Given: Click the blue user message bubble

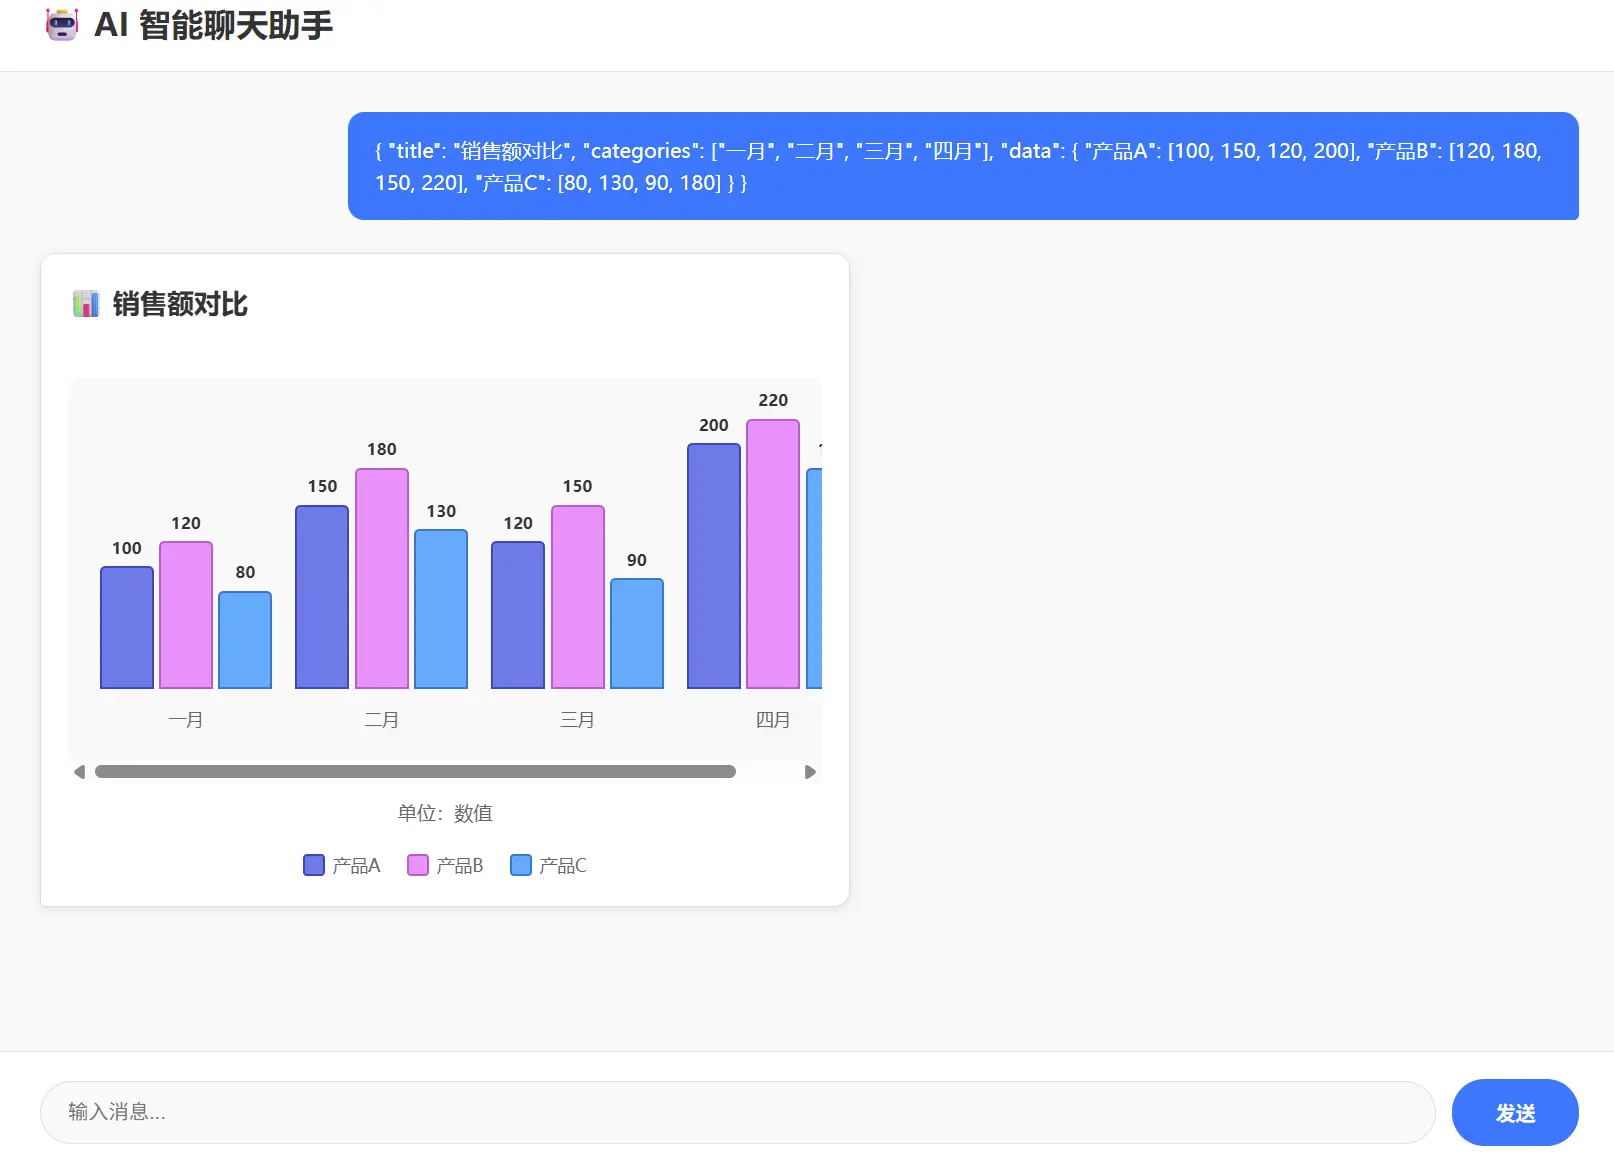Looking at the screenshot, I should click(x=962, y=166).
